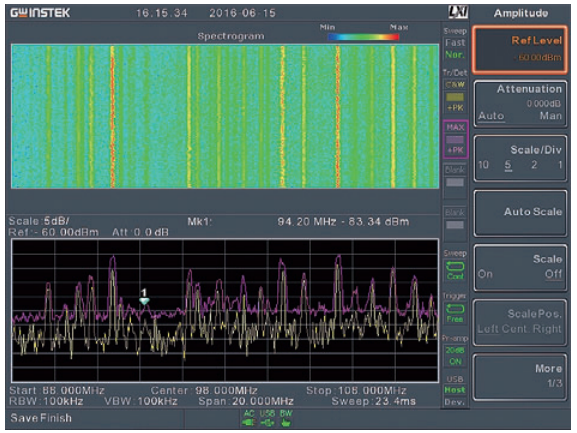Click the Att 0.0 dB readout
This screenshot has width=577, height=433.
click(140, 232)
